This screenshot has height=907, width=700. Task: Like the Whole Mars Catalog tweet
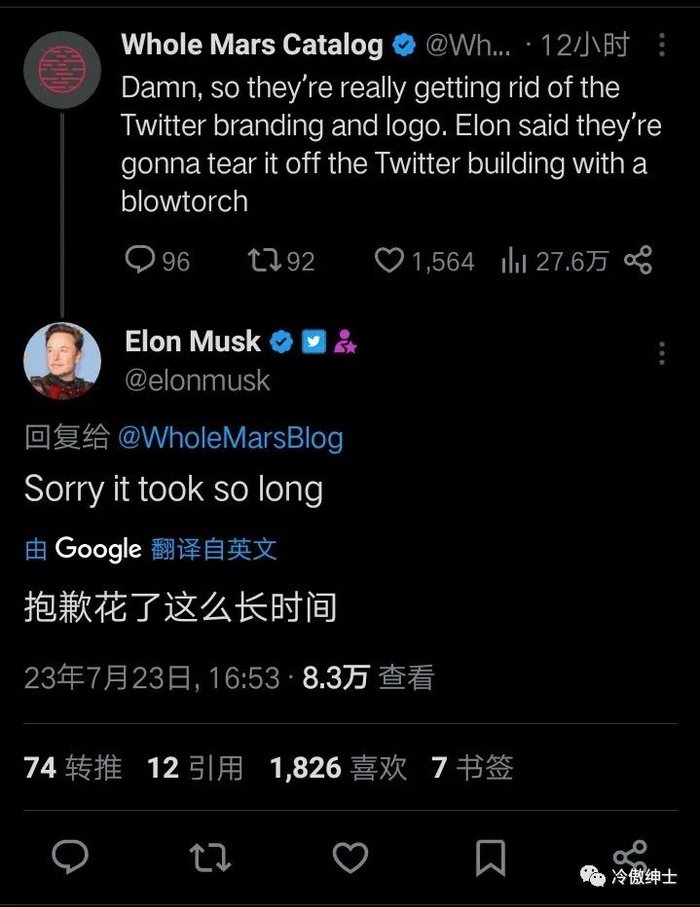click(388, 260)
